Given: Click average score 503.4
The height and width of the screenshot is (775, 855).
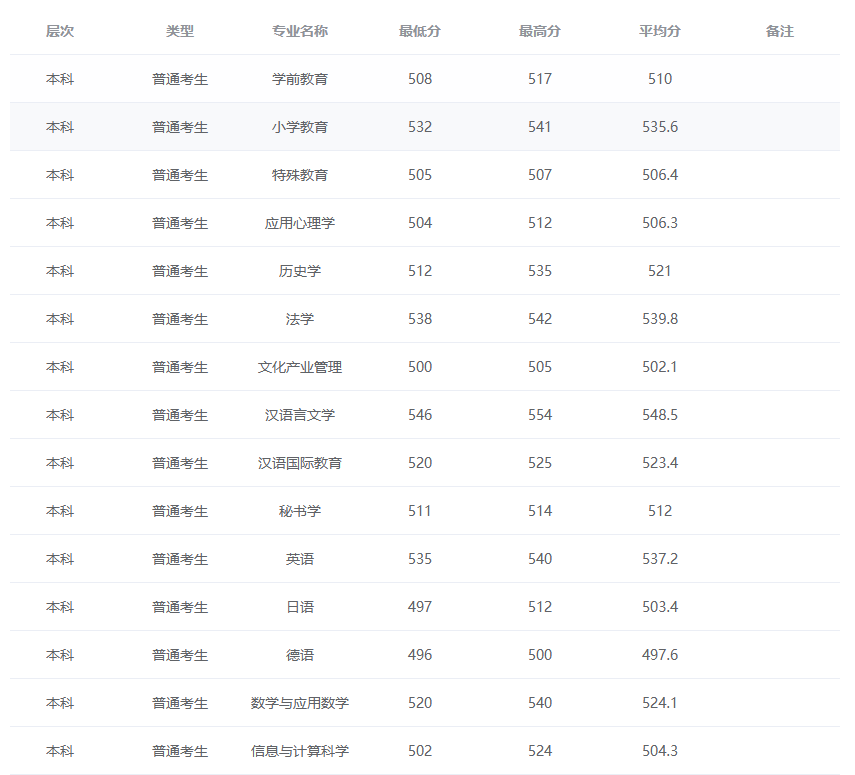Looking at the screenshot, I should (x=660, y=607).
